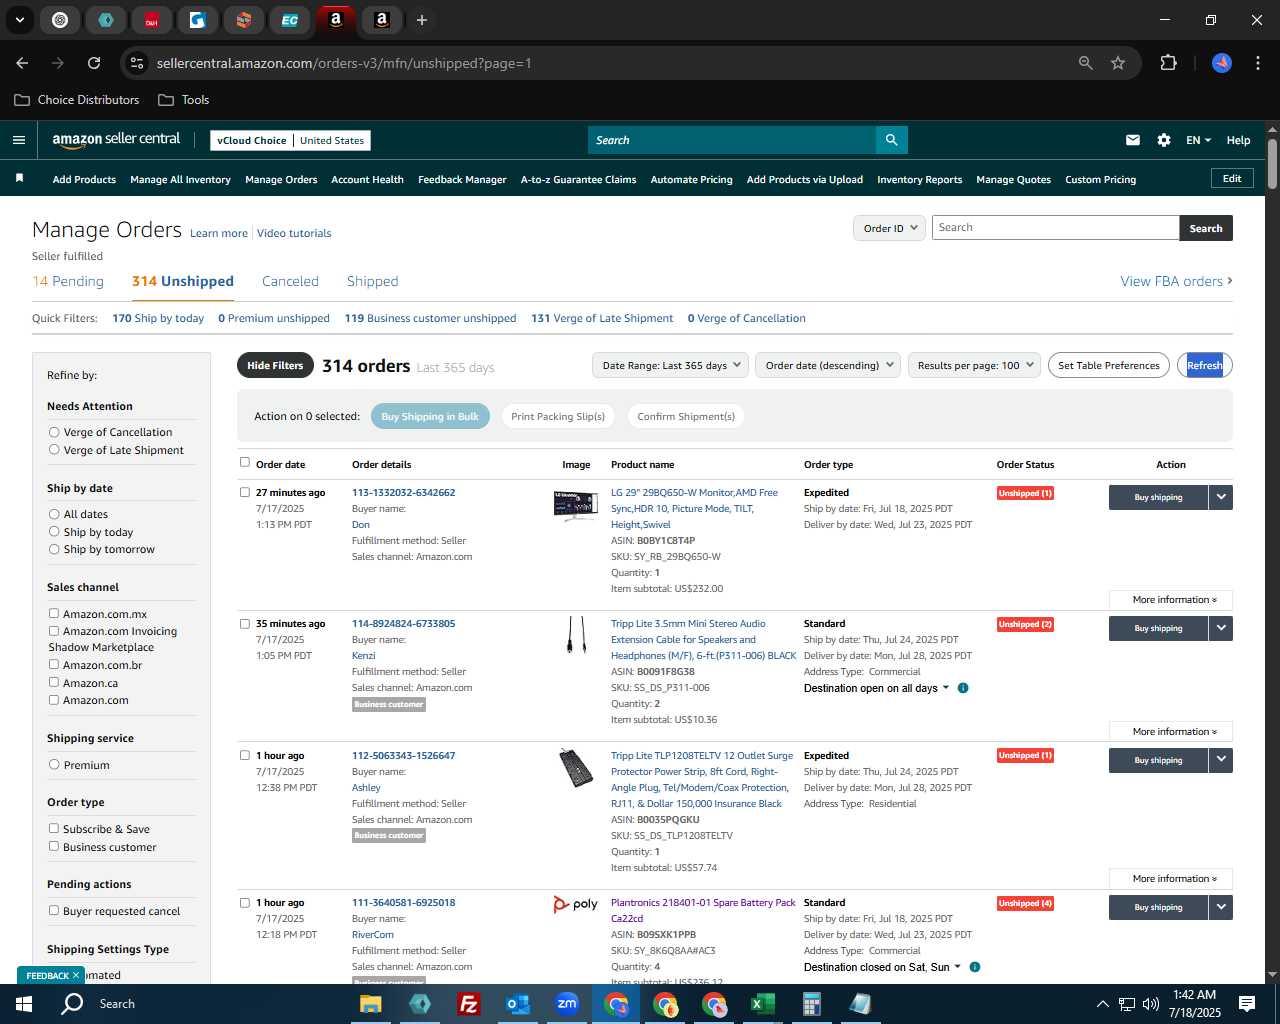Click the LG monitor product thumbnail

[575, 505]
